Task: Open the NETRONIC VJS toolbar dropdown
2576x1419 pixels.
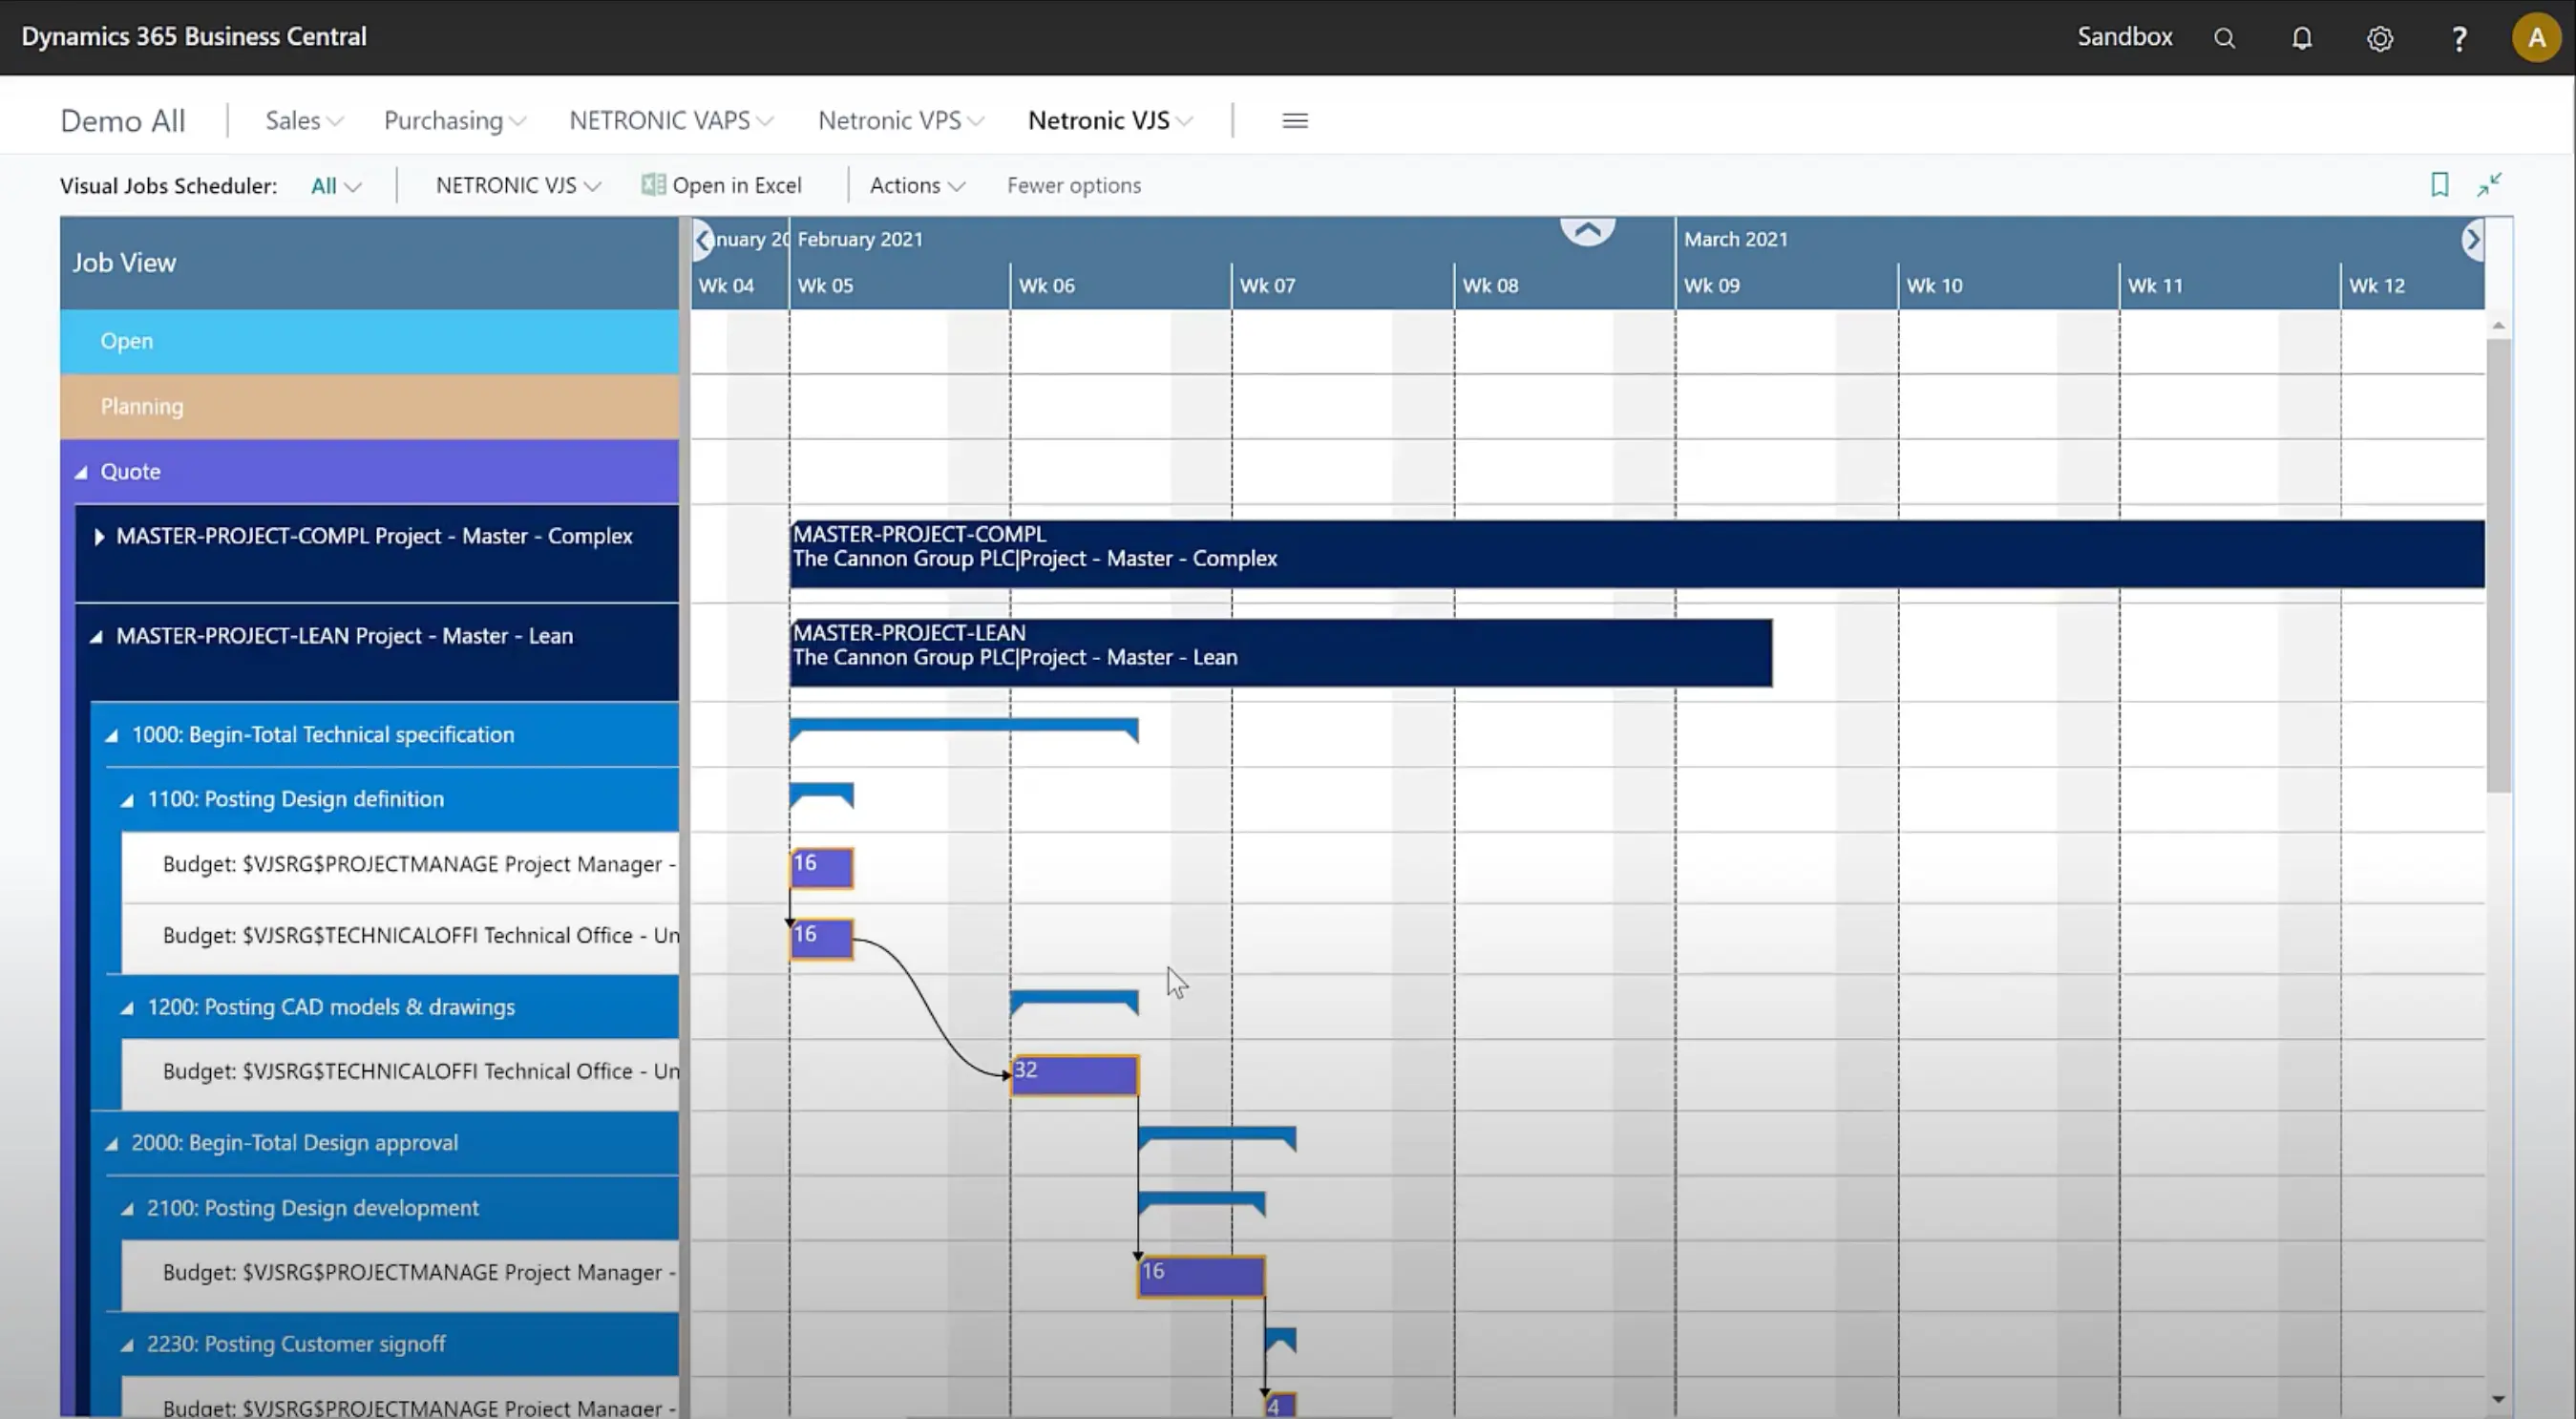Action: coord(518,185)
